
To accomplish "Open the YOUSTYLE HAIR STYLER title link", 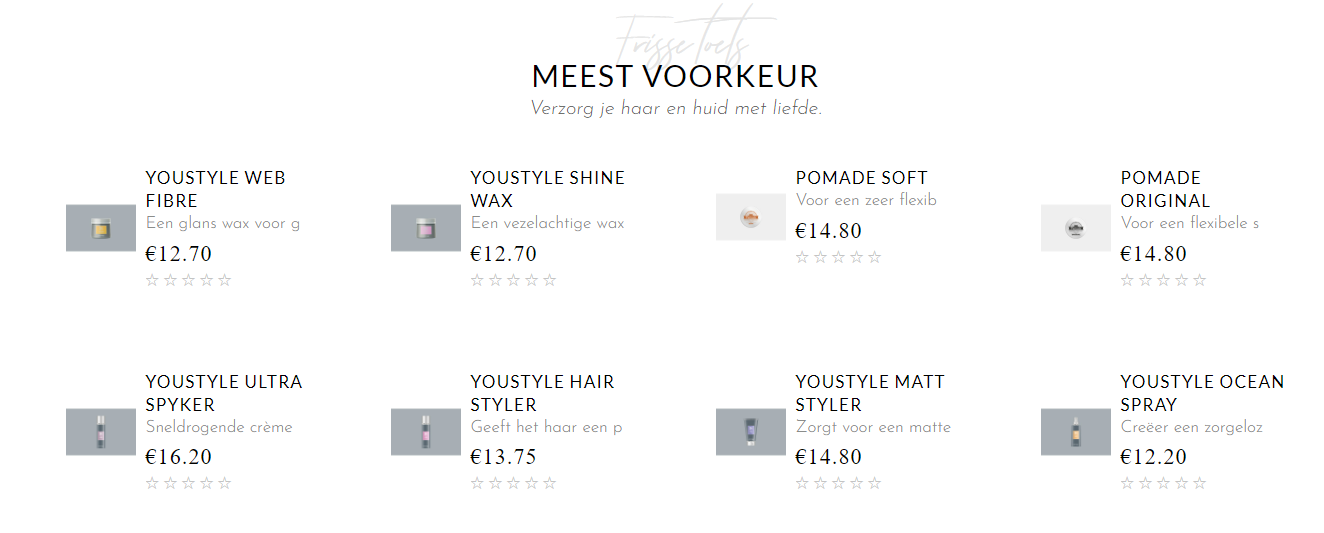I will point(543,393).
